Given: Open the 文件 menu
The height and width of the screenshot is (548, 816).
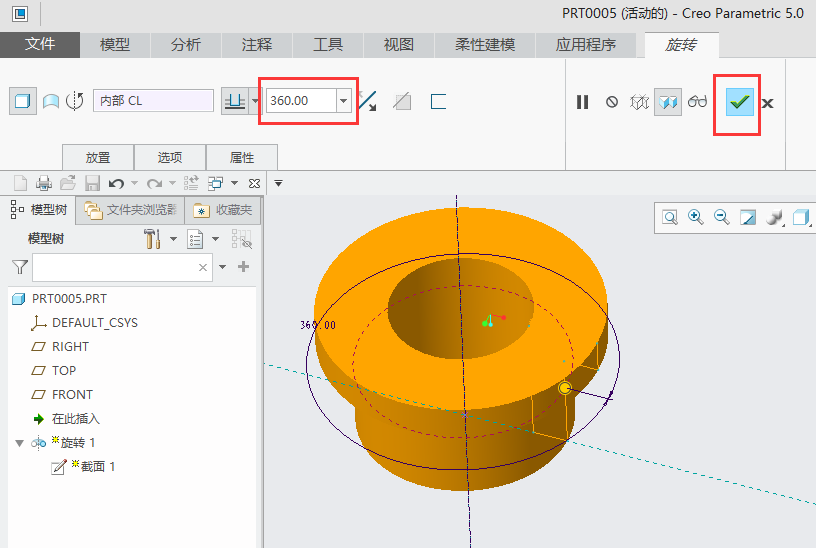Looking at the screenshot, I should [x=40, y=45].
